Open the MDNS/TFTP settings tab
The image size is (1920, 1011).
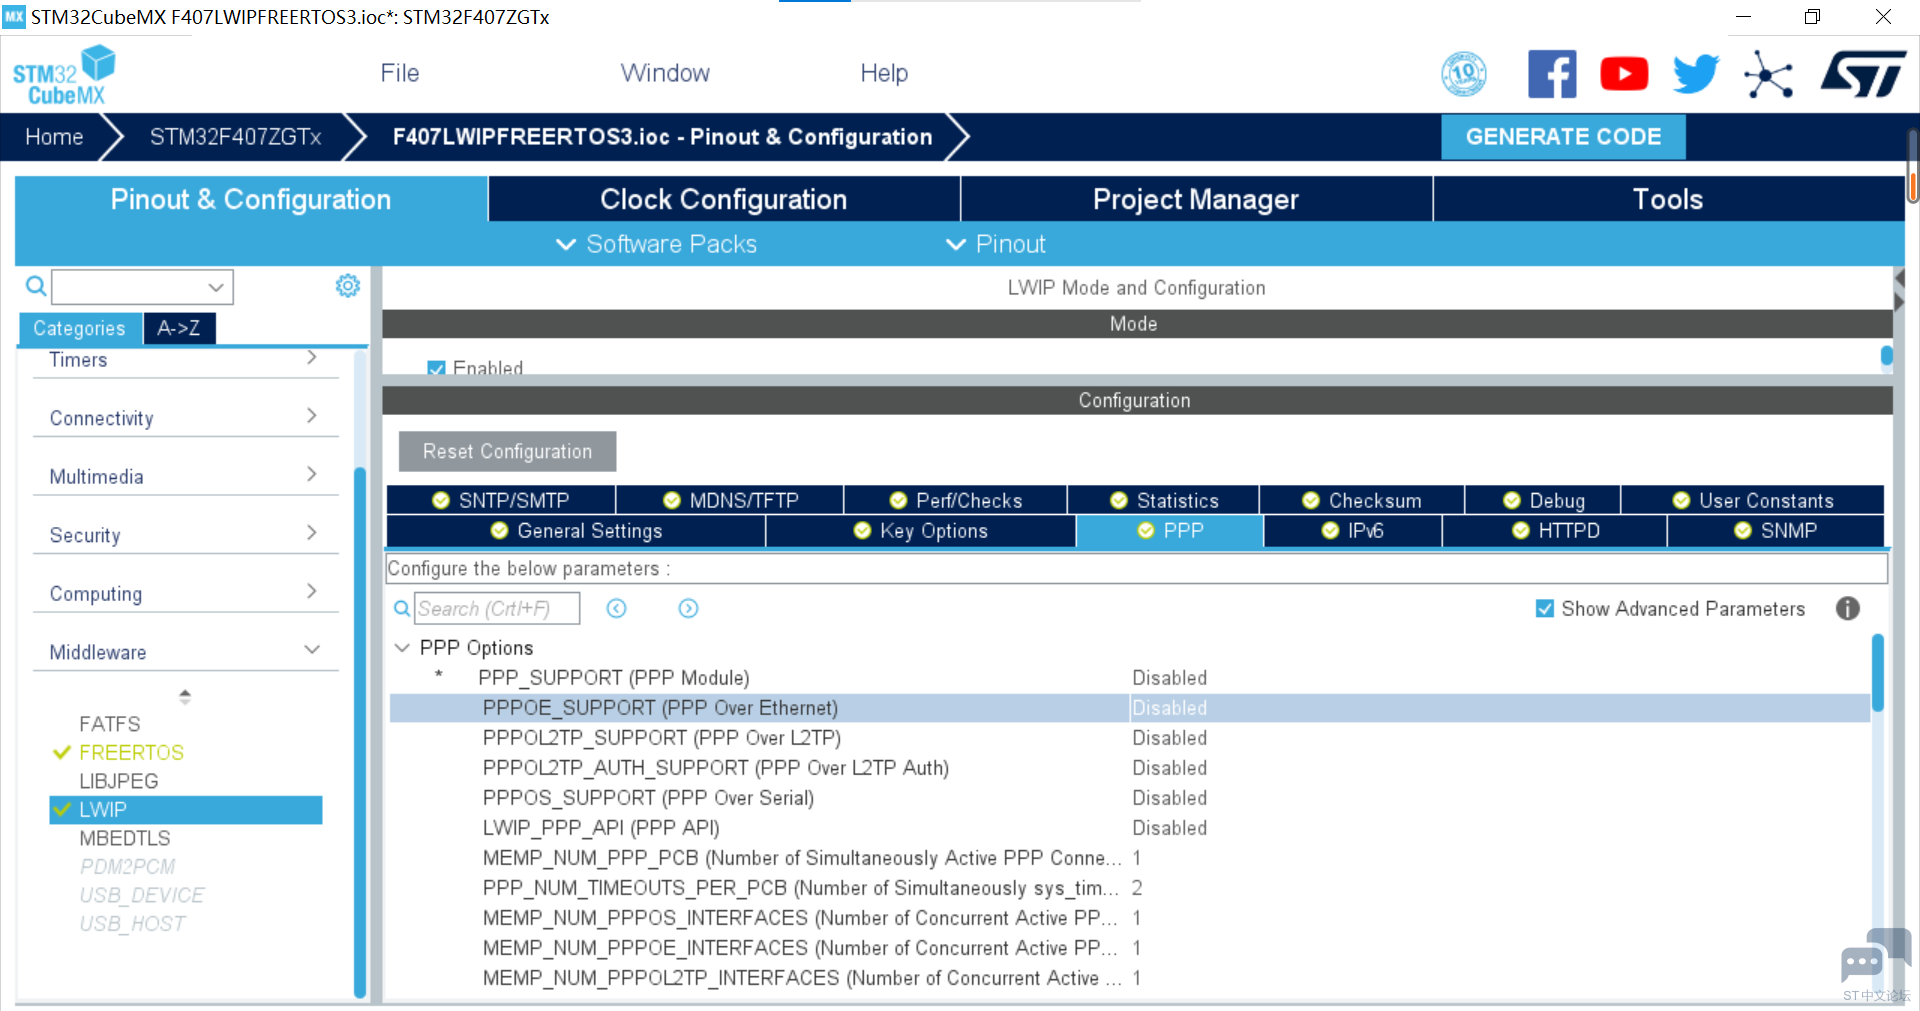[730, 500]
